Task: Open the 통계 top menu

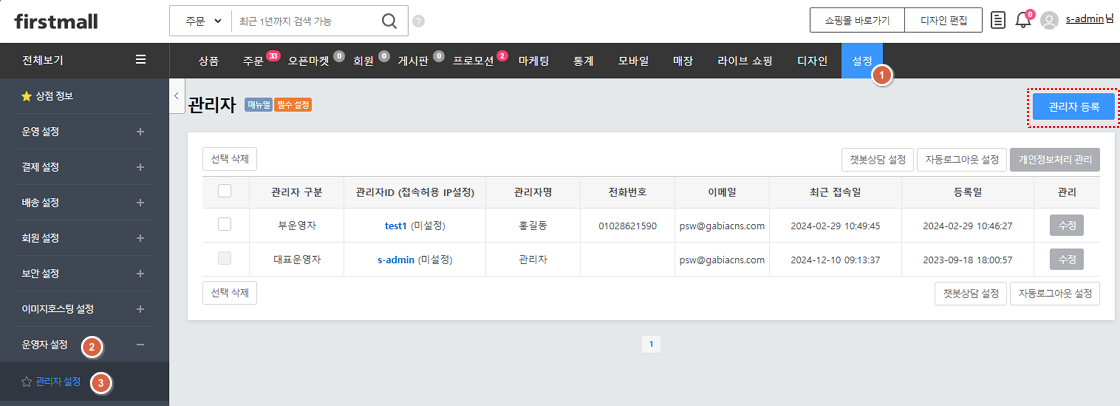Action: (x=583, y=61)
